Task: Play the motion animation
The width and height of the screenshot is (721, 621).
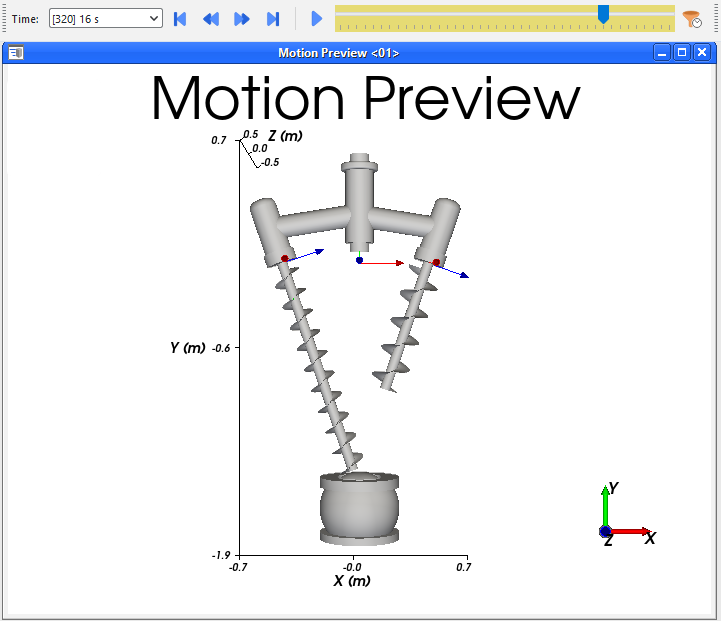Action: 316,19
